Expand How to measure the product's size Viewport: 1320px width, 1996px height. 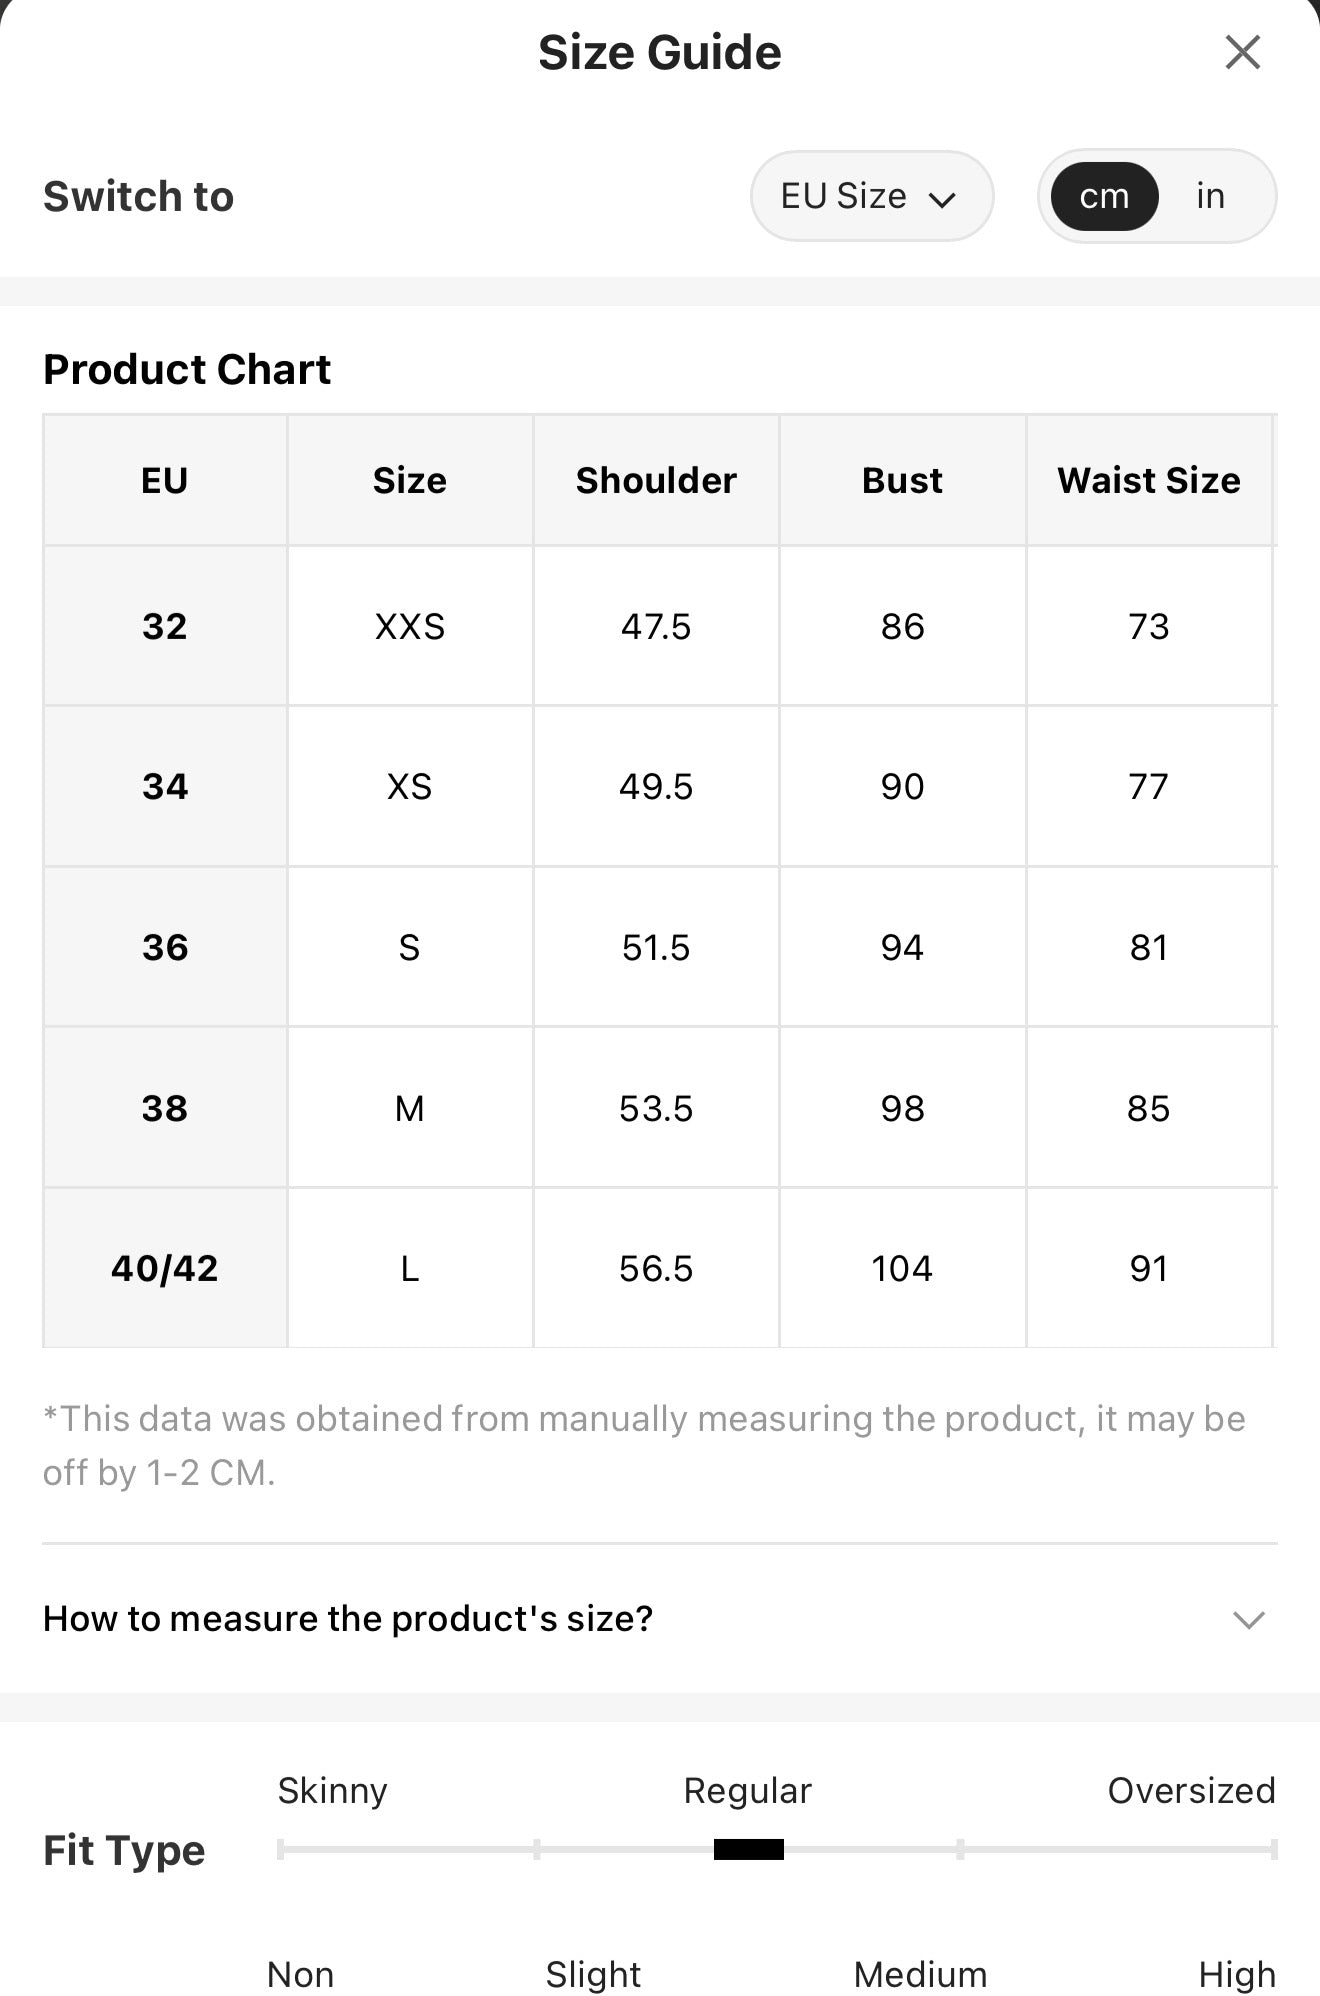660,1618
